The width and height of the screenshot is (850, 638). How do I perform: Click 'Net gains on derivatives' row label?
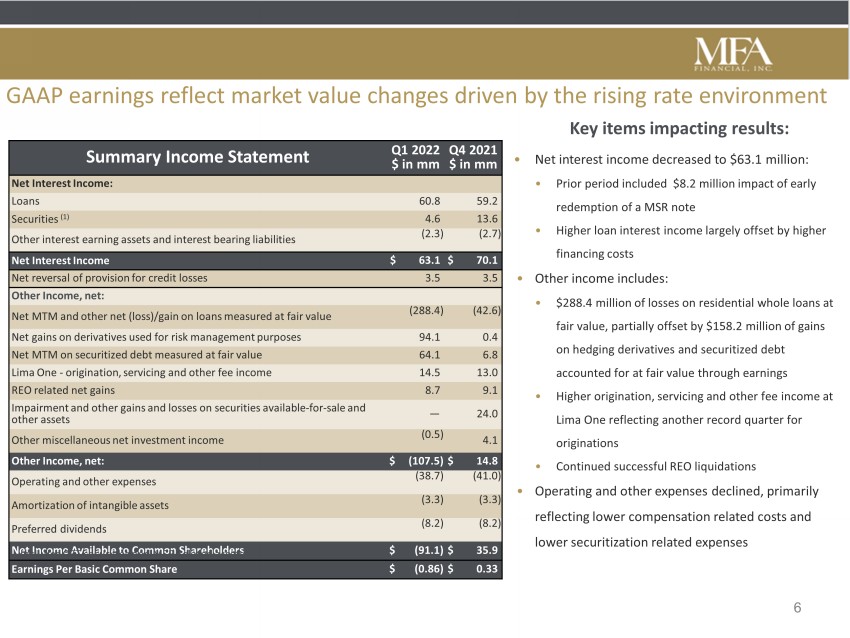tap(156, 337)
